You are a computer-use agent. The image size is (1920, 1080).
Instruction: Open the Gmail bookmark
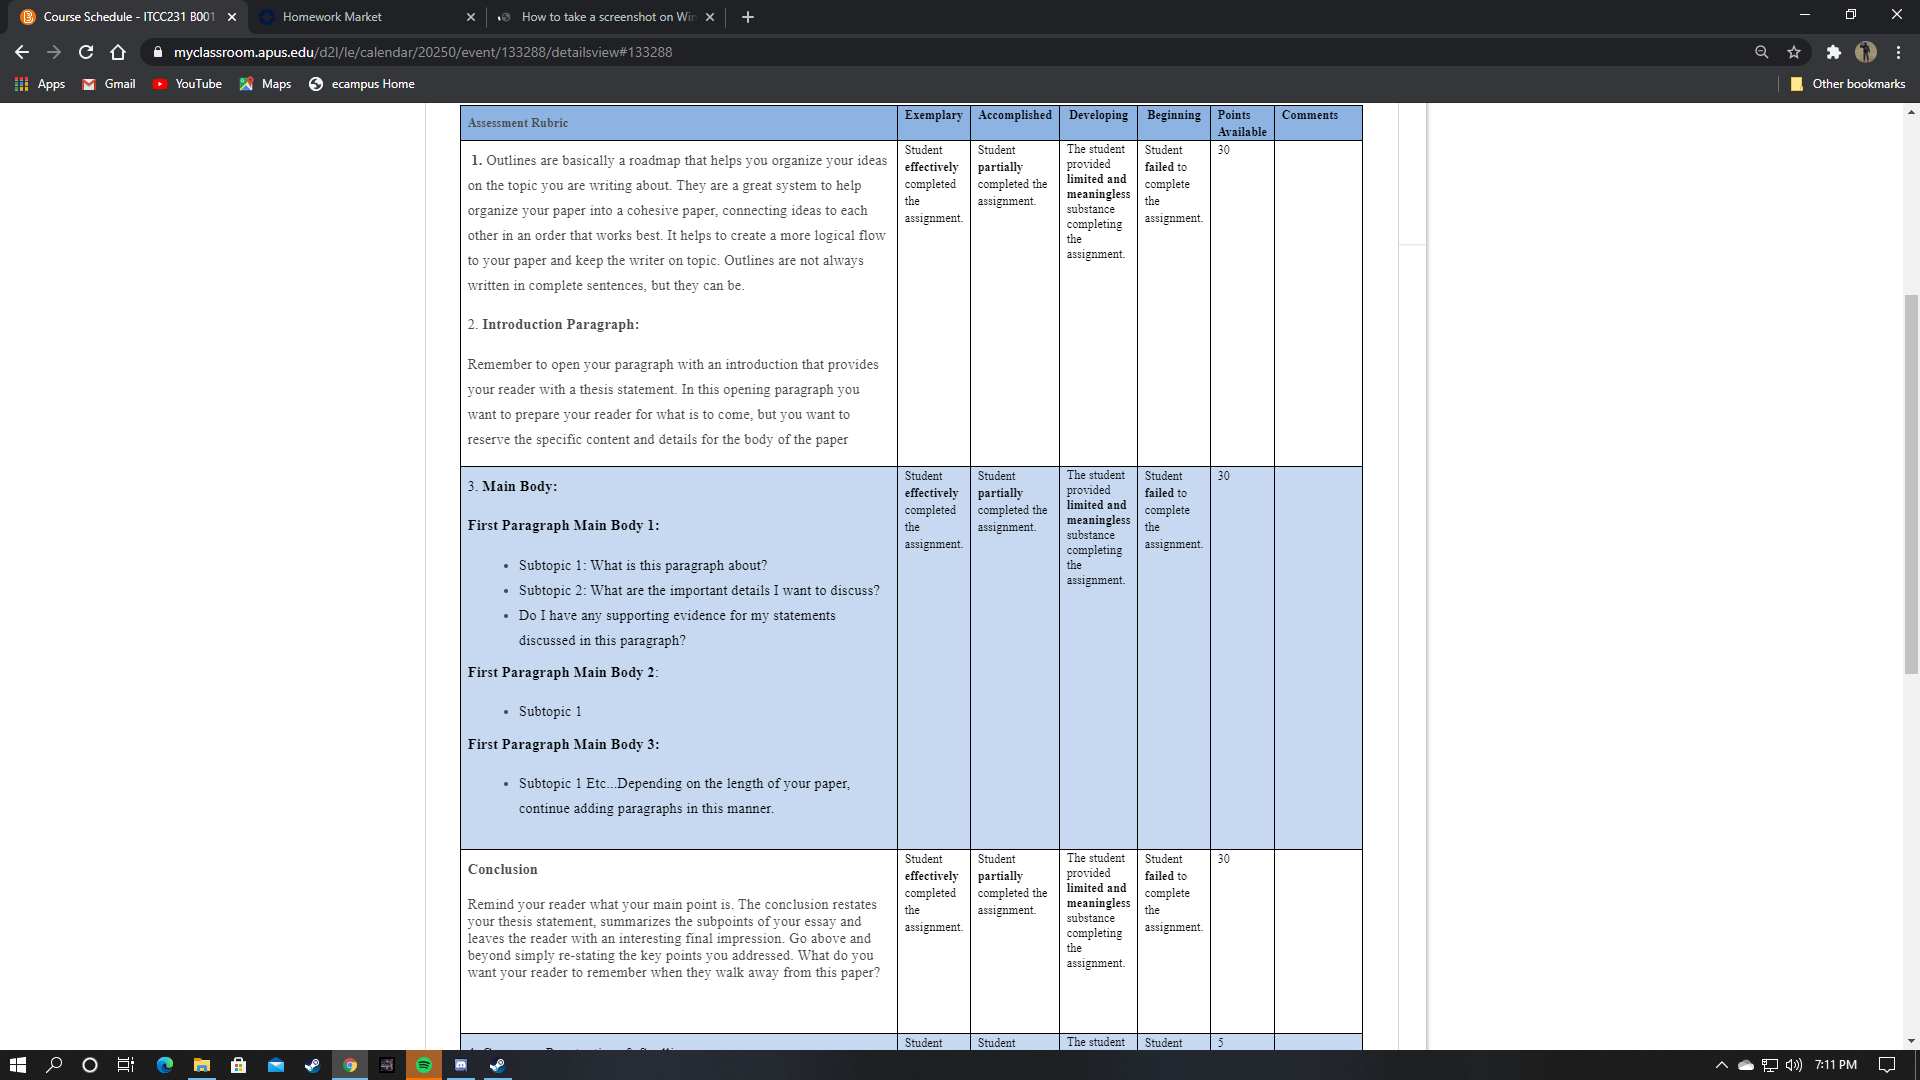click(109, 84)
